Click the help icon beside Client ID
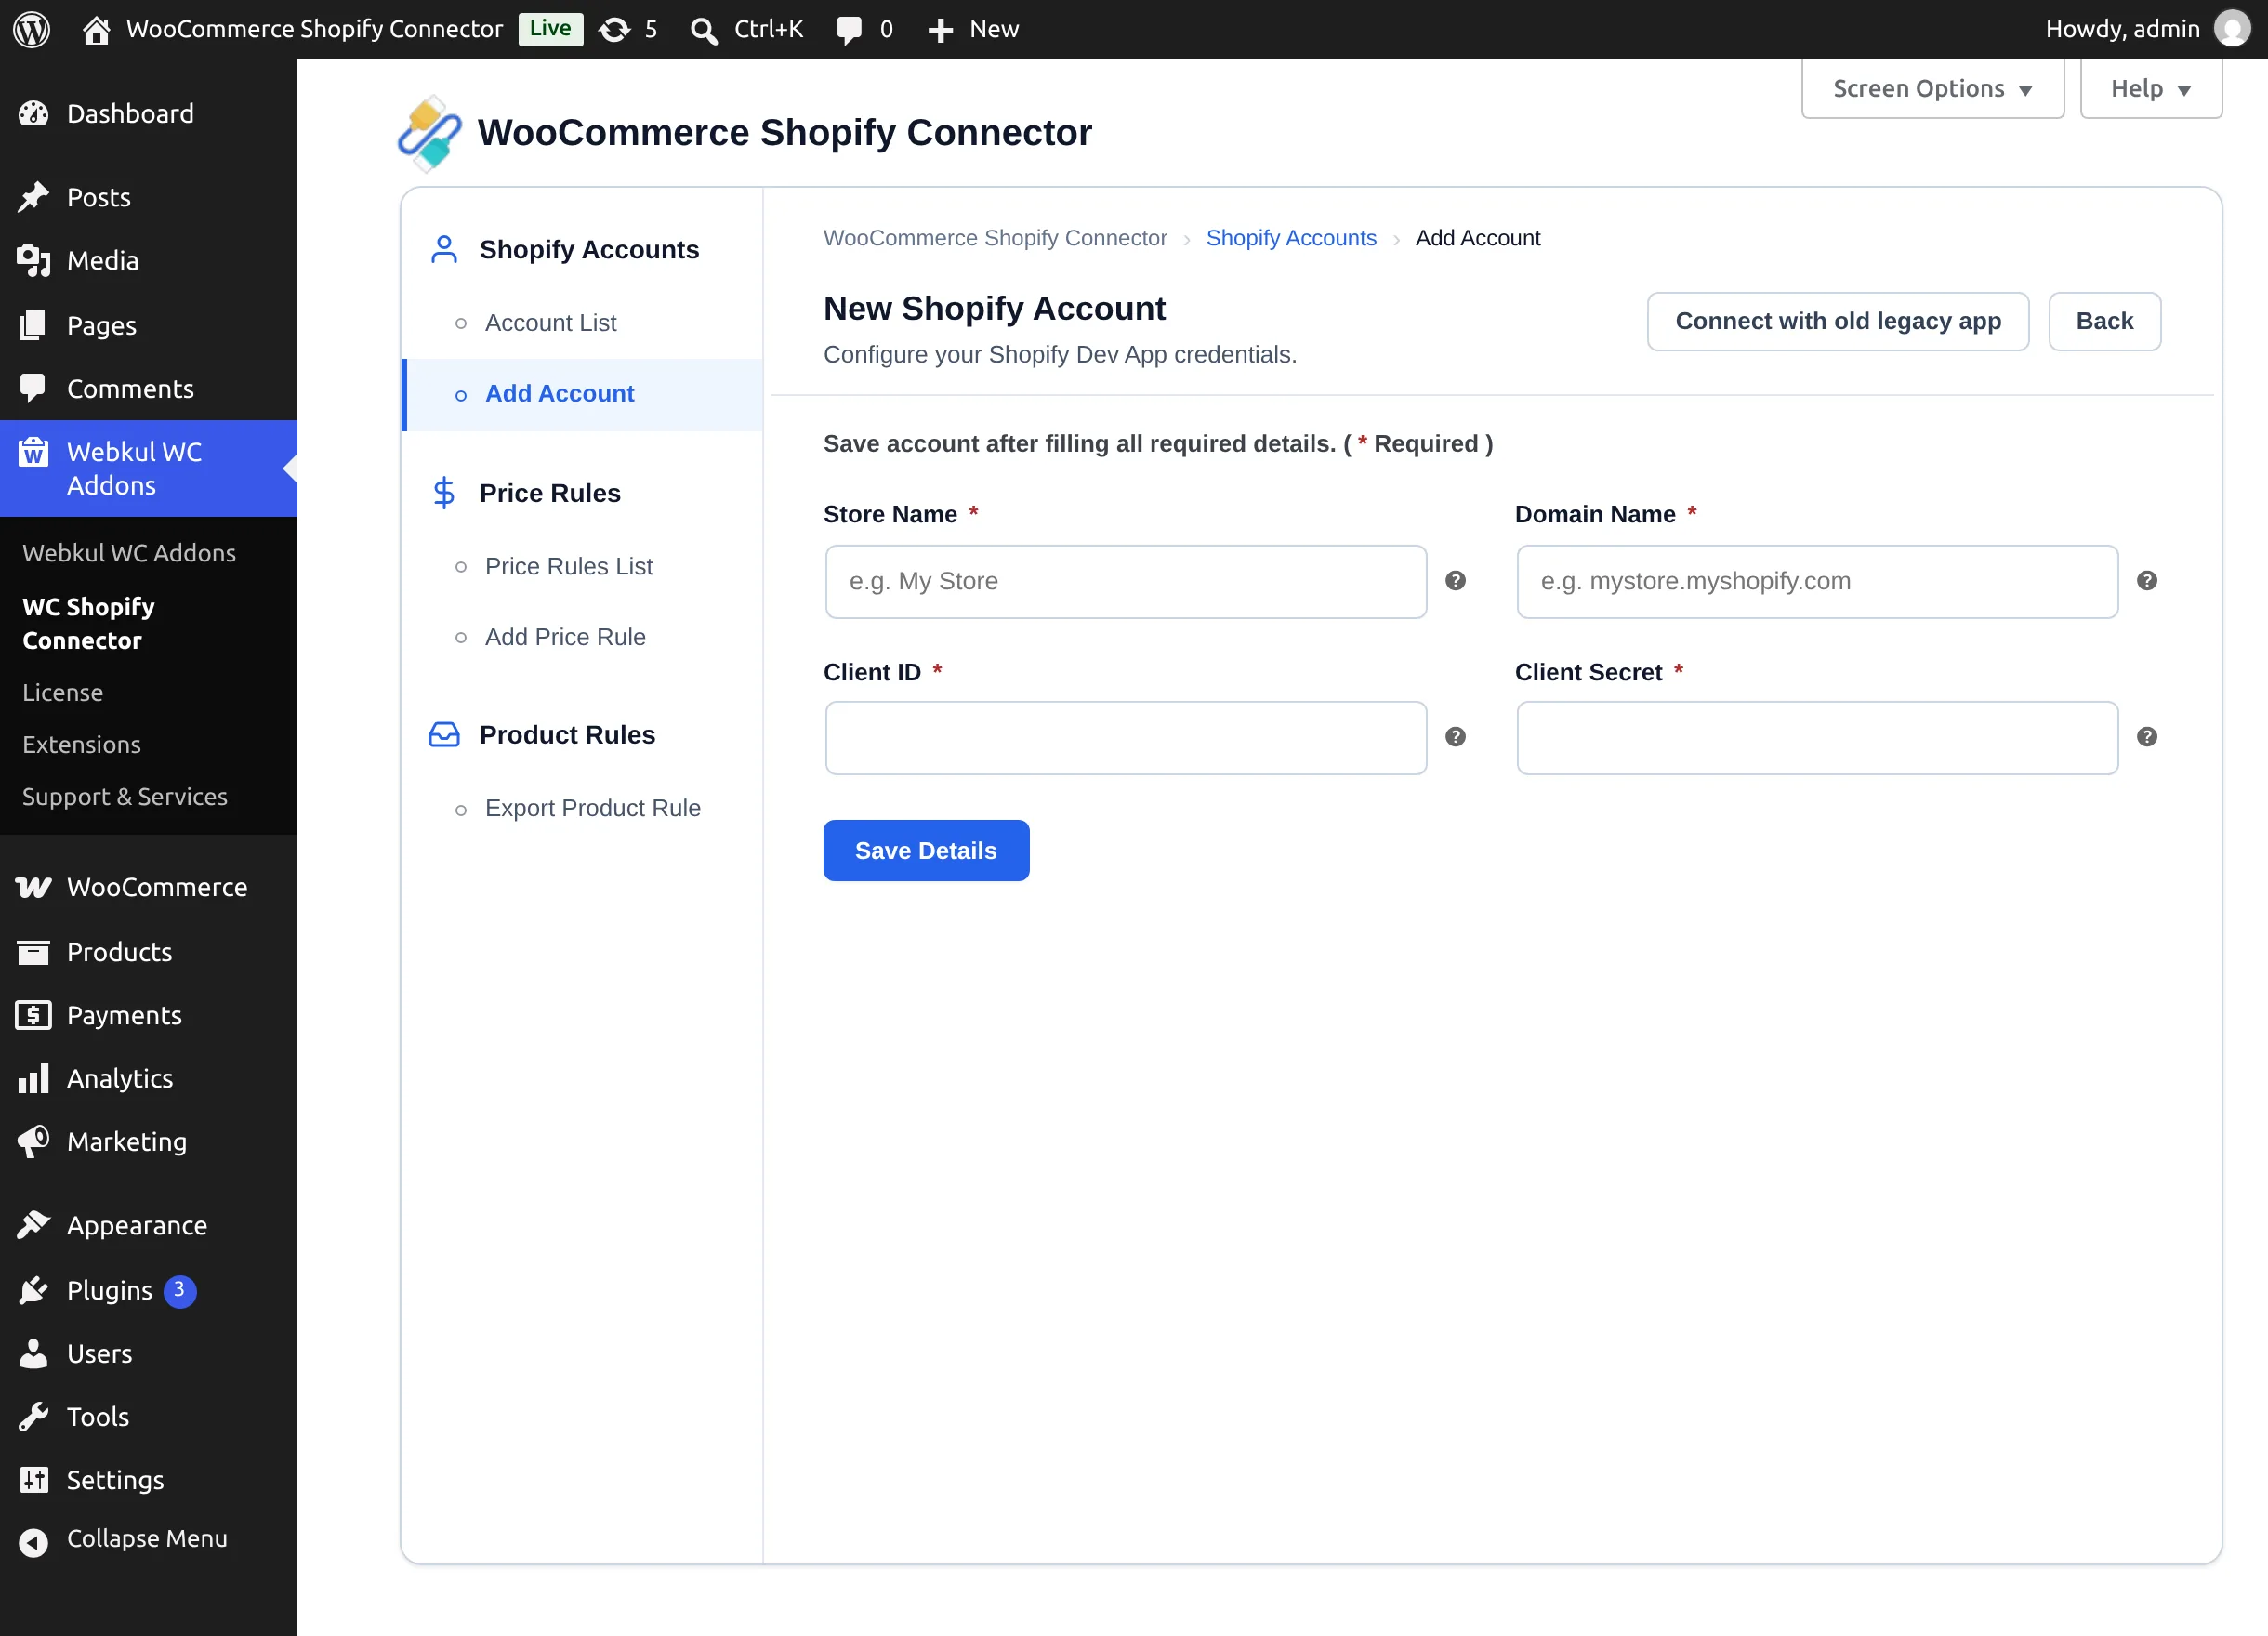 (1456, 737)
